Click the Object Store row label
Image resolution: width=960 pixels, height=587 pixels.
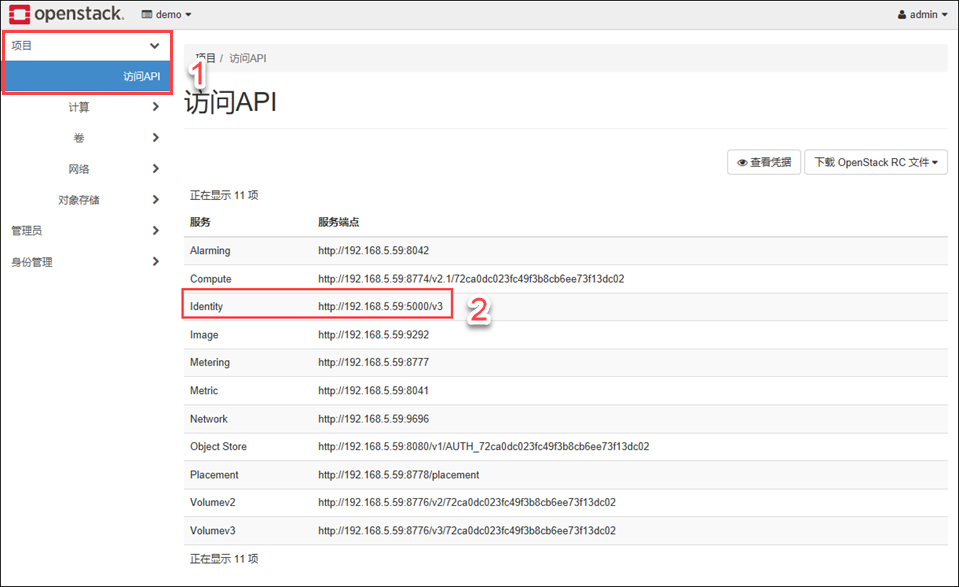(218, 447)
